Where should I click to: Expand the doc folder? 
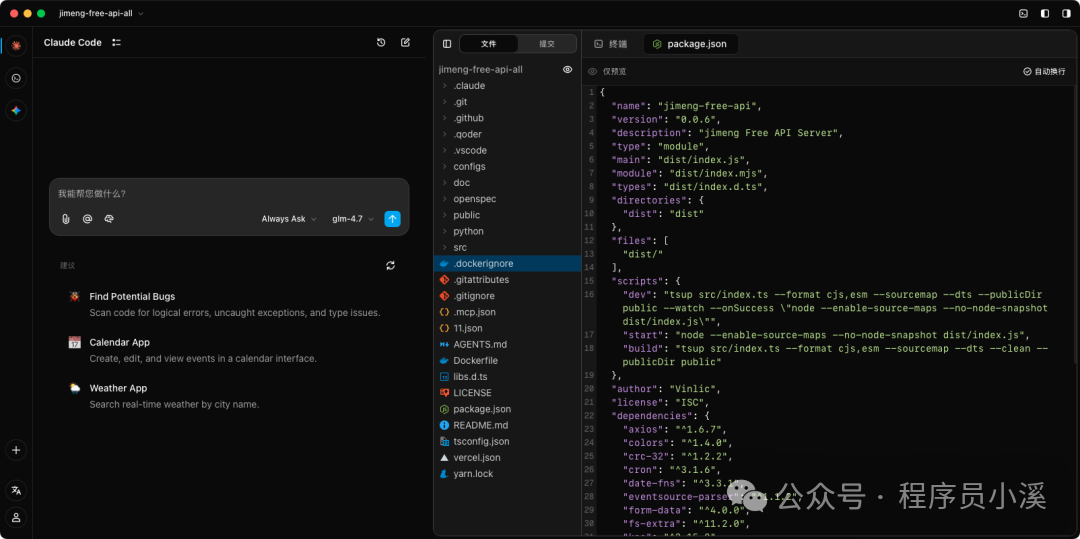pos(507,183)
